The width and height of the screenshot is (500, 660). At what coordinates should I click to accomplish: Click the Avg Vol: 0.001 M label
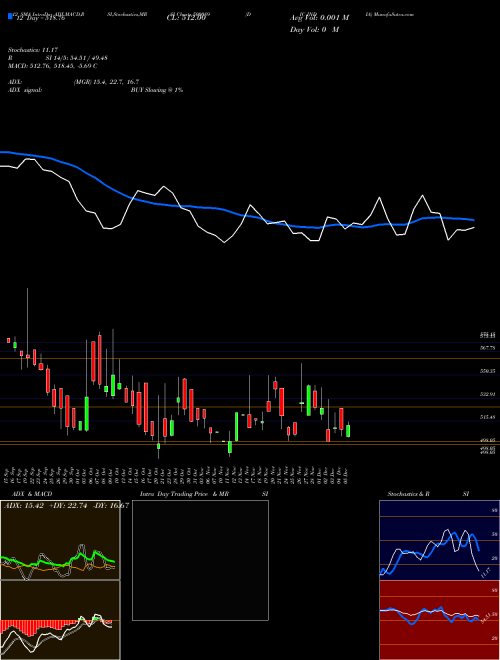click(319, 18)
